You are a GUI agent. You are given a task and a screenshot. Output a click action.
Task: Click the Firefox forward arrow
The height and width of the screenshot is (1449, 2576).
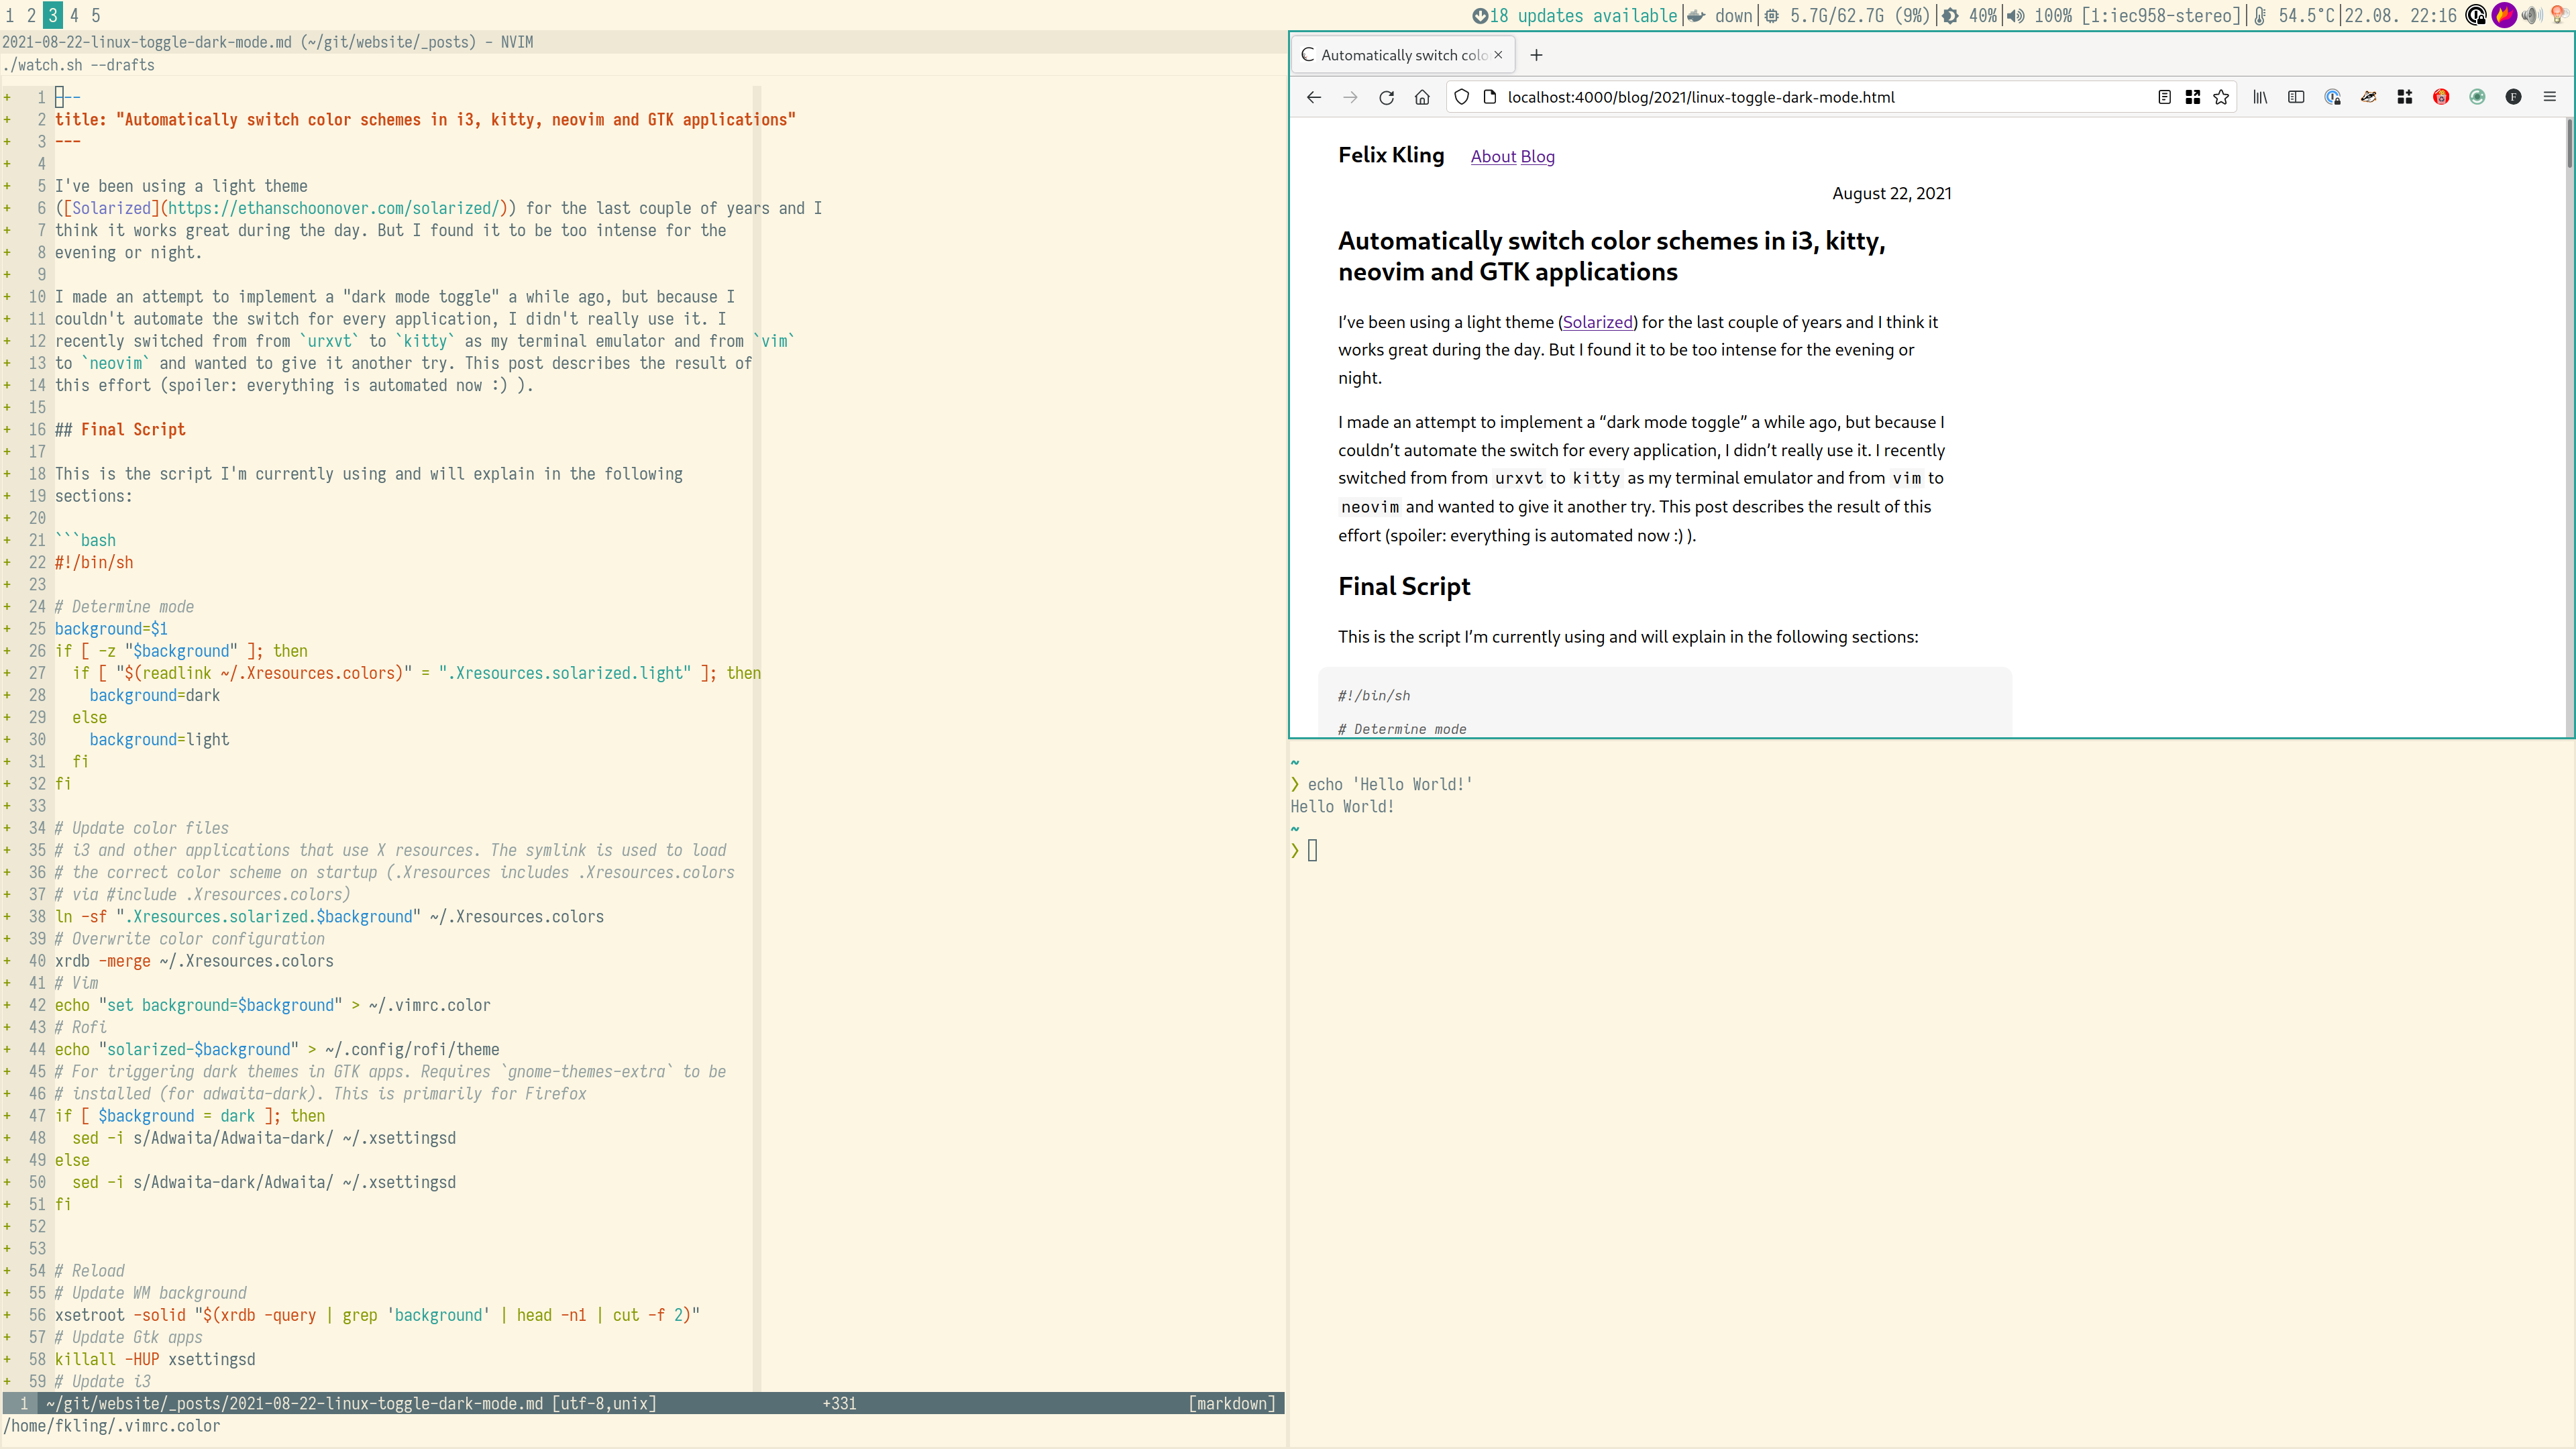(1349, 97)
